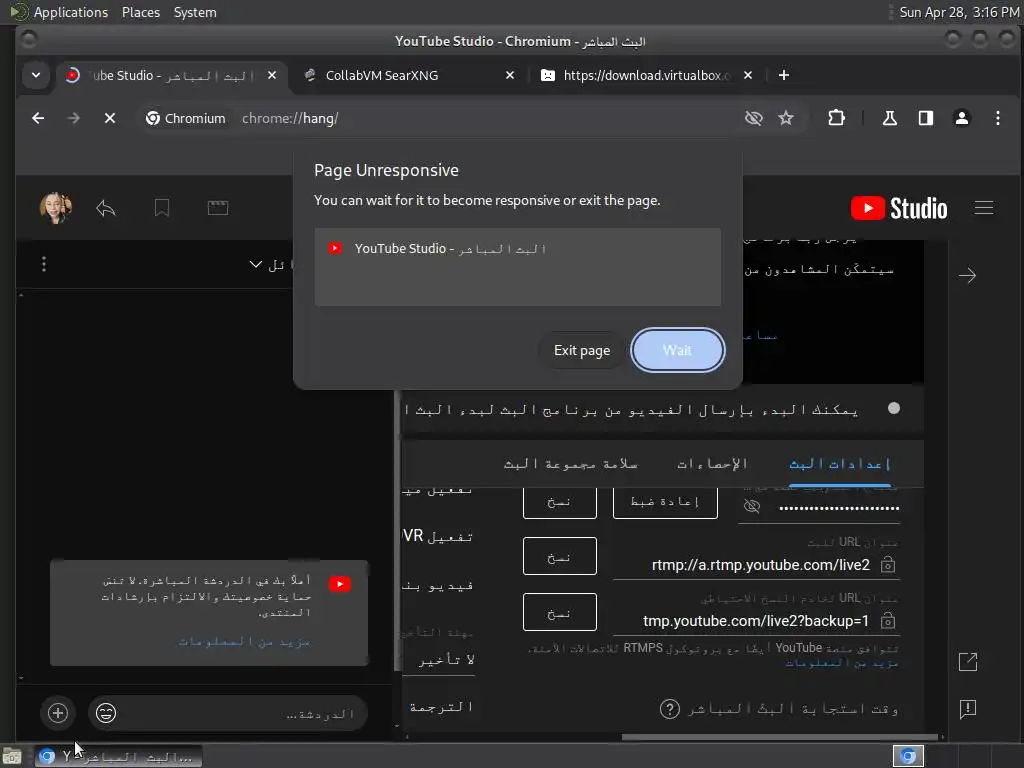Open the RTMPS 'مزيد من المعلومات' link
The width and height of the screenshot is (1024, 768).
pyautogui.click(x=841, y=663)
